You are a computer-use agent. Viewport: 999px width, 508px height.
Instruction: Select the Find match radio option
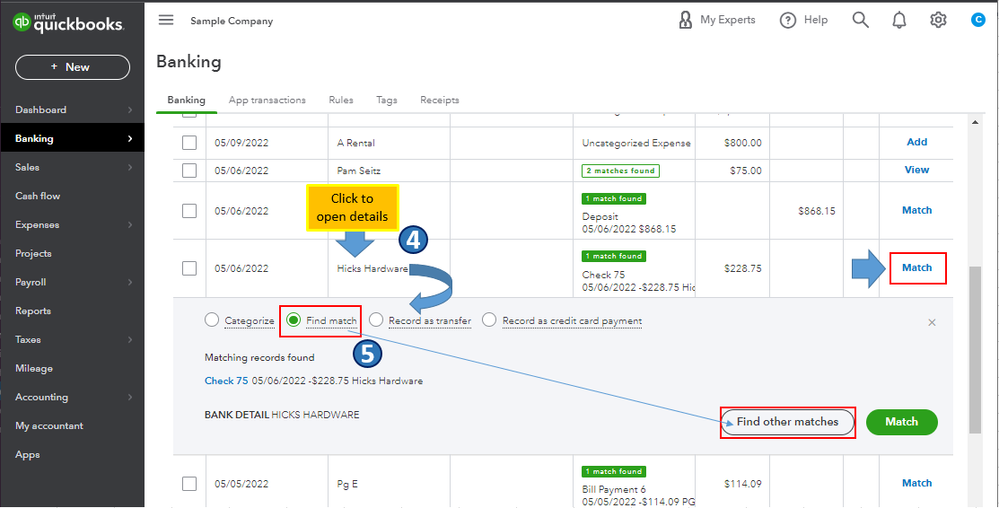pos(293,320)
